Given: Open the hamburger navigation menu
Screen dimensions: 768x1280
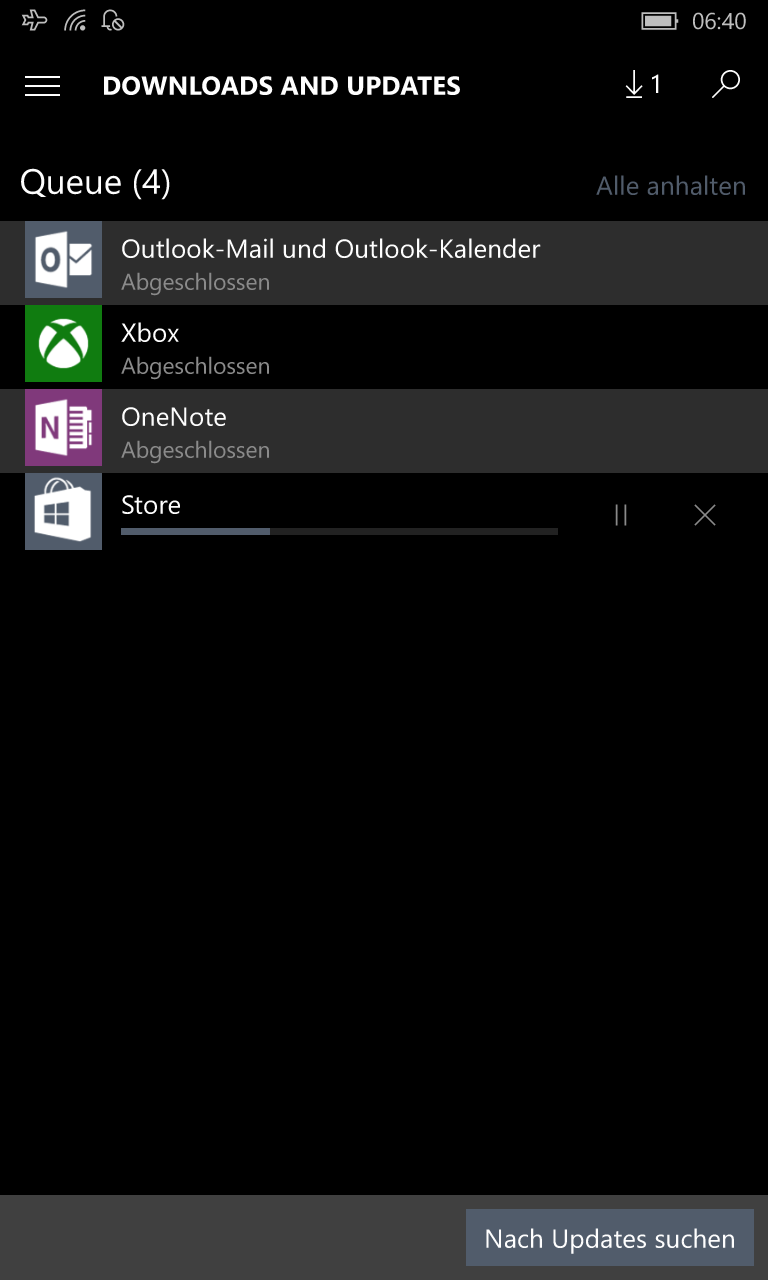Looking at the screenshot, I should 42,86.
